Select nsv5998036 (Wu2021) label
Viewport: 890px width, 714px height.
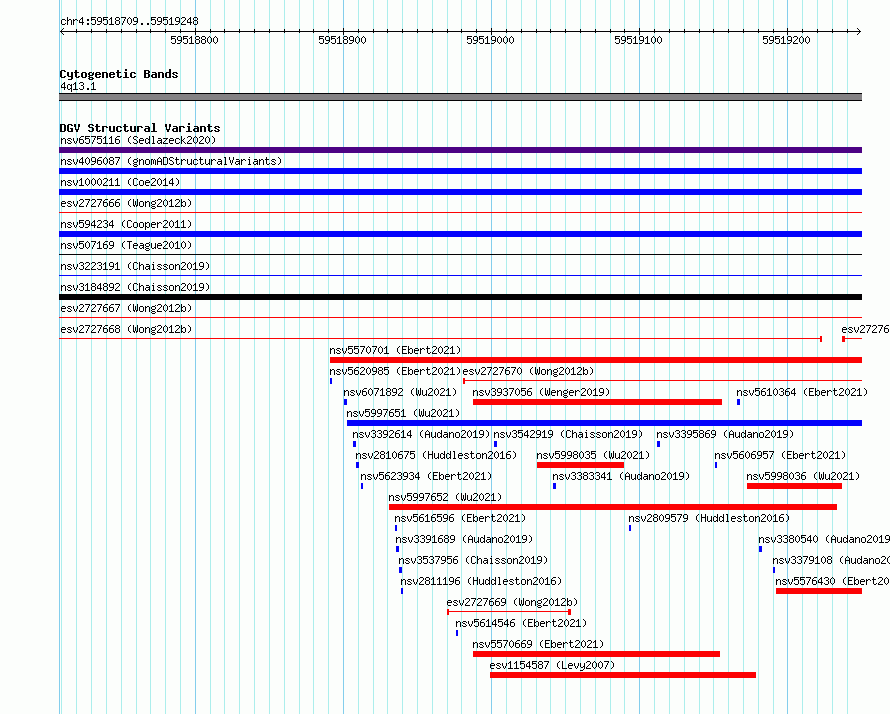[x=803, y=476]
